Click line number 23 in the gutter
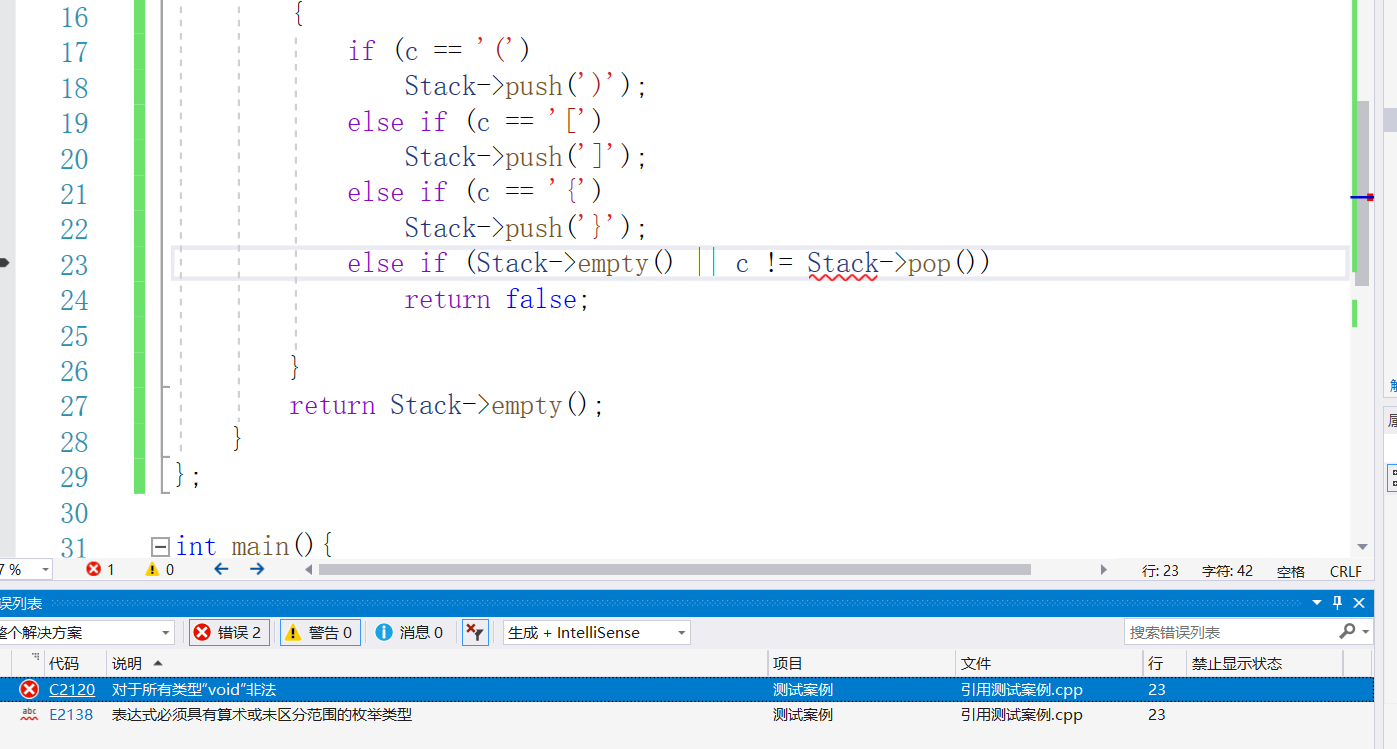 [x=74, y=265]
